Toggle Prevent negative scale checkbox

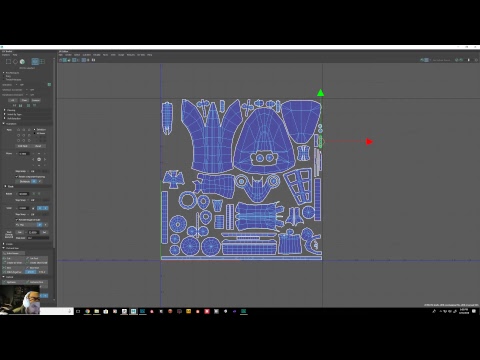click(x=16, y=220)
